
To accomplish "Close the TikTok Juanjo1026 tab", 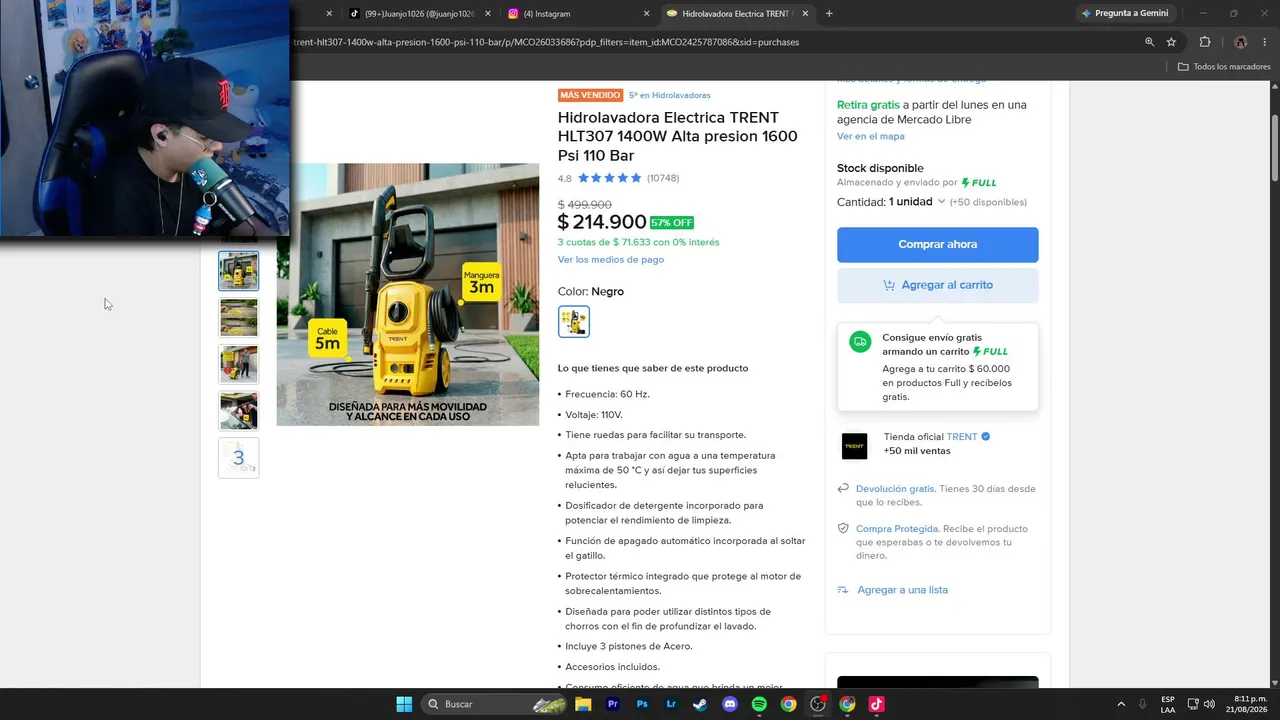I will [488, 14].
